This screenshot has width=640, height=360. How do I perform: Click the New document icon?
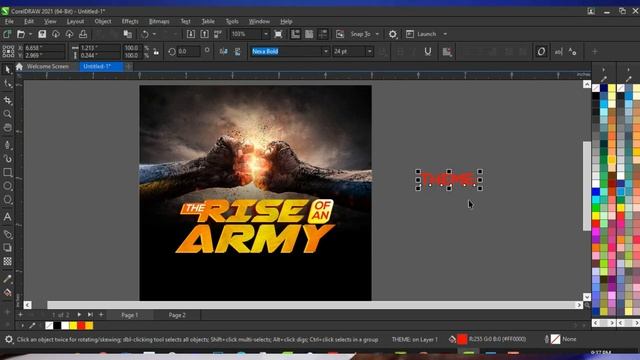pos(7,34)
